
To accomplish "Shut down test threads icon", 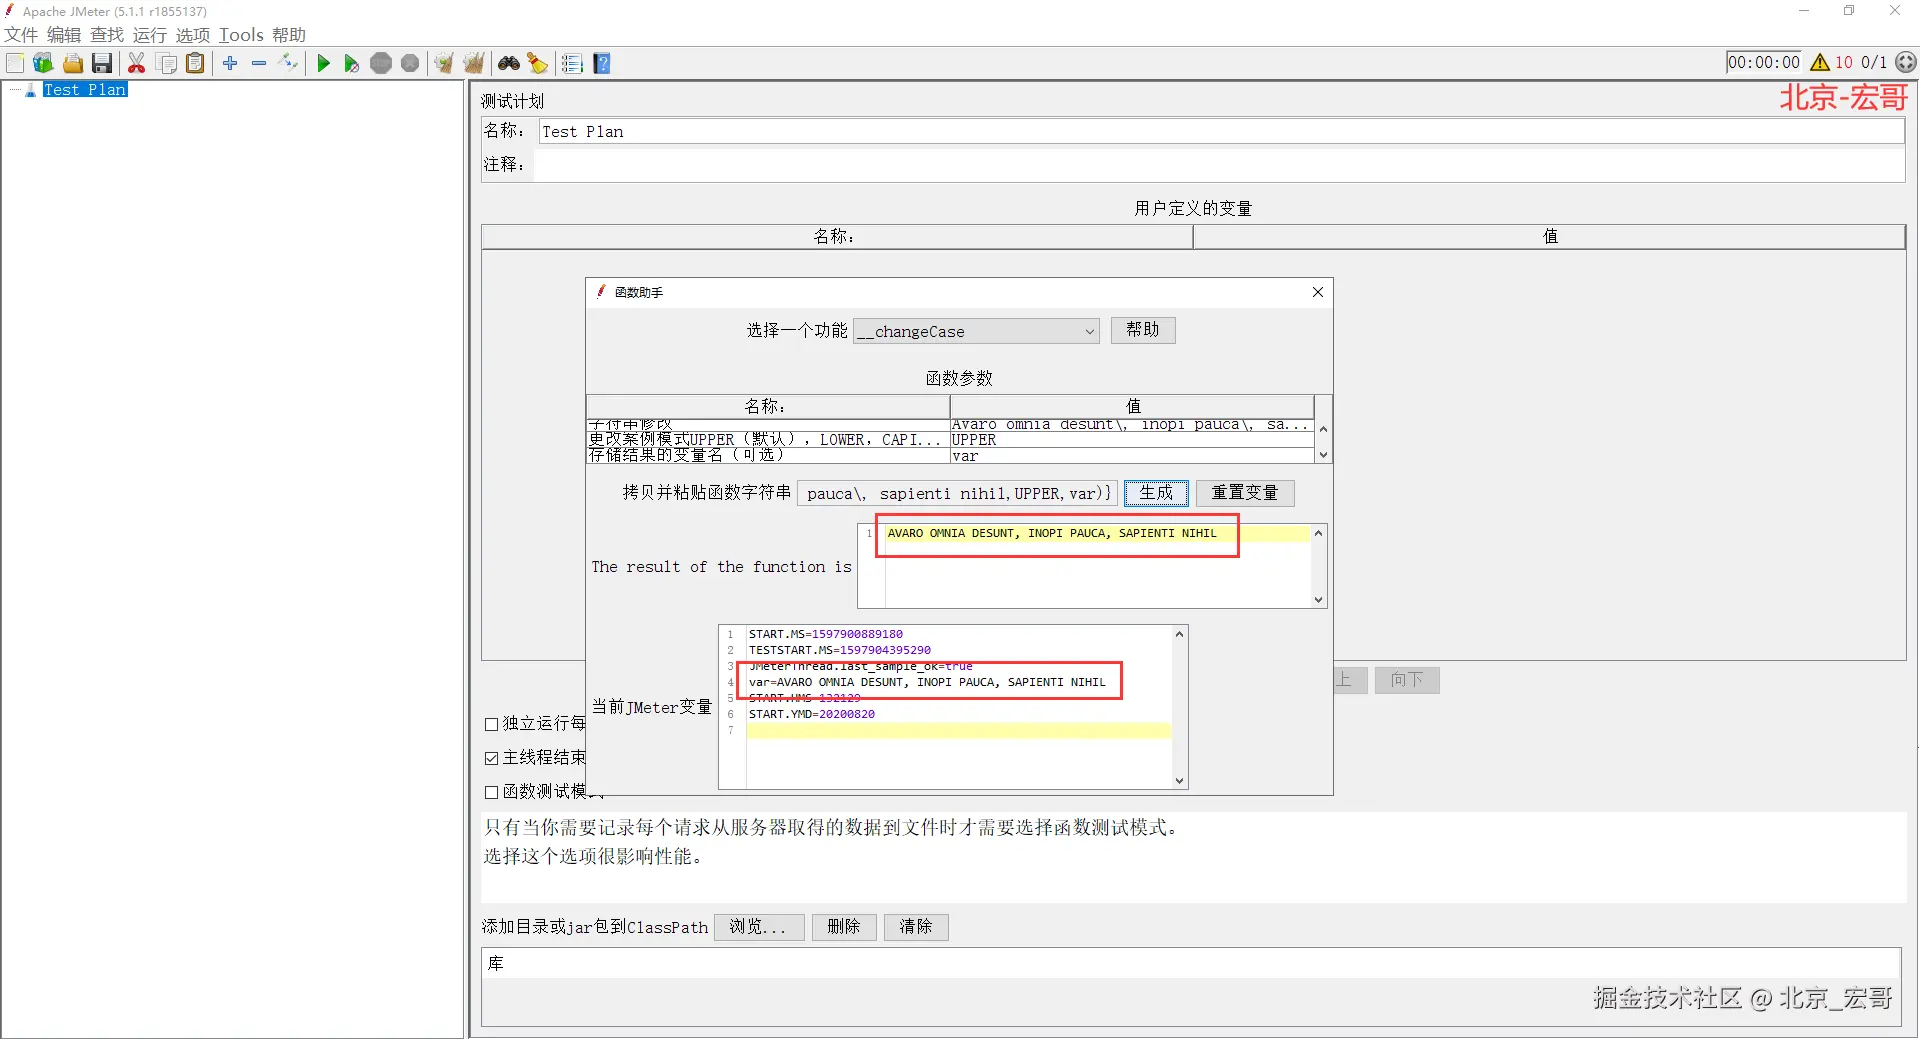I will point(410,63).
